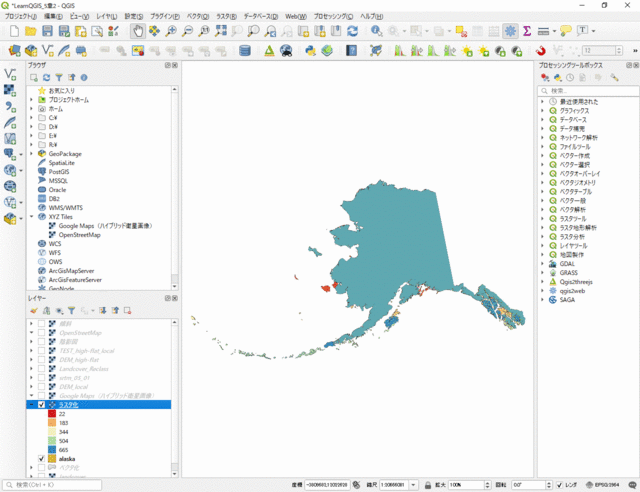Filter the Browser panel tree
Viewport: 640px width, 492px height.
click(59, 78)
